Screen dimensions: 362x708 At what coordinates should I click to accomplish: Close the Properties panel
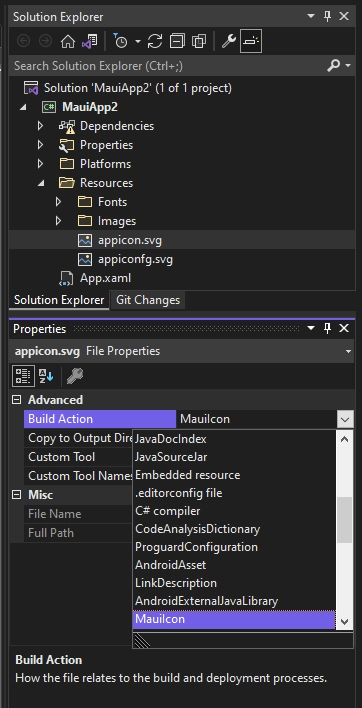344,328
